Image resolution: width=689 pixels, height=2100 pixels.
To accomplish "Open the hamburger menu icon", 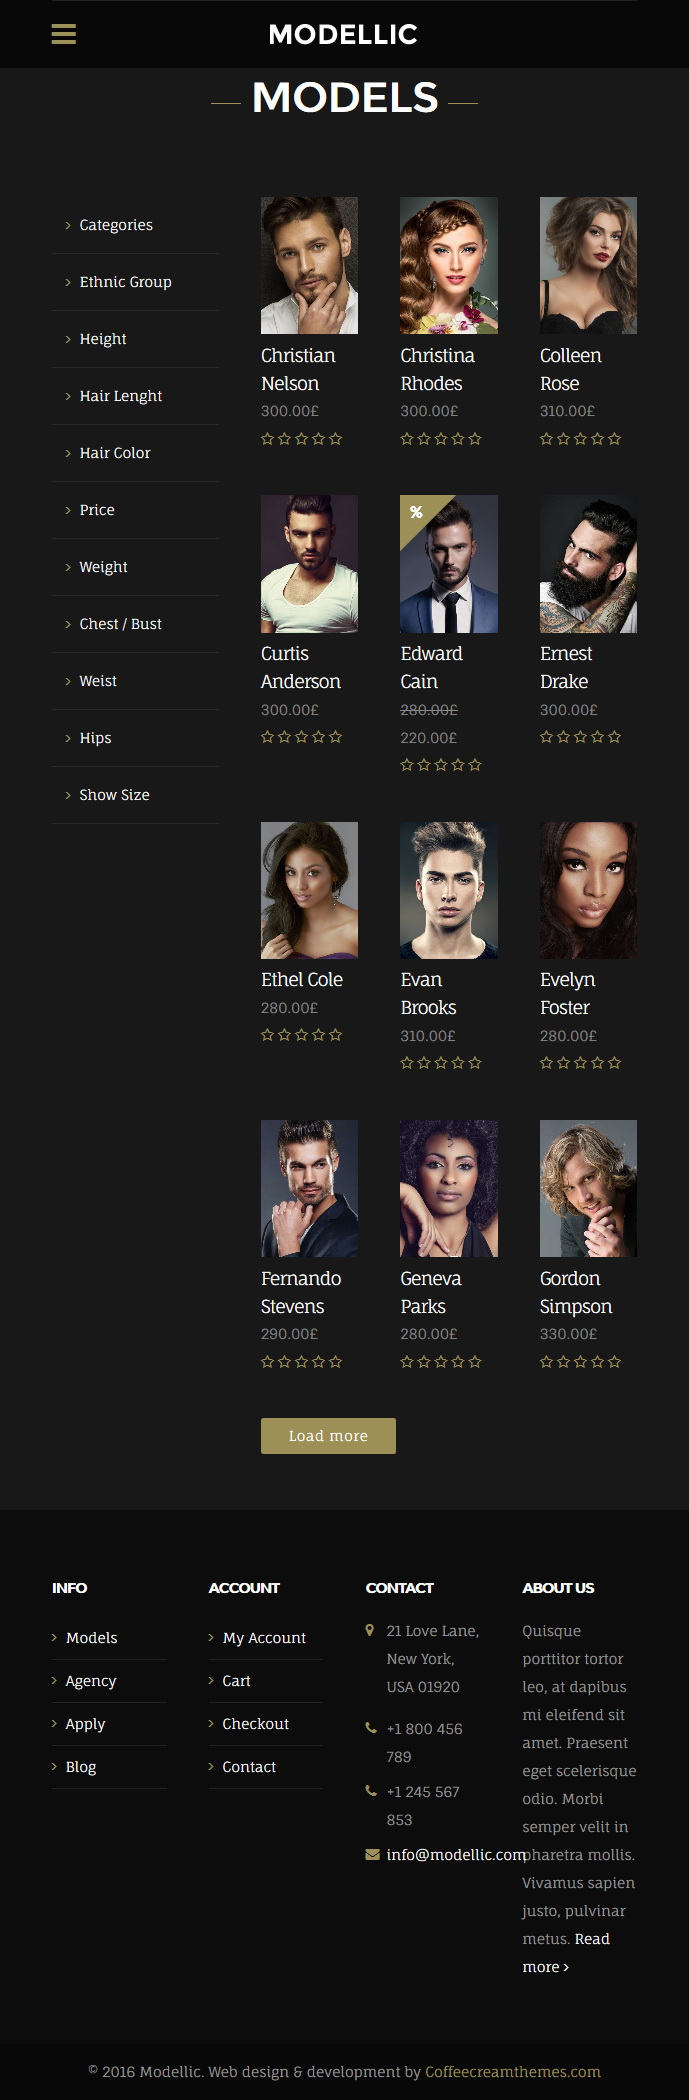I will coord(63,34).
